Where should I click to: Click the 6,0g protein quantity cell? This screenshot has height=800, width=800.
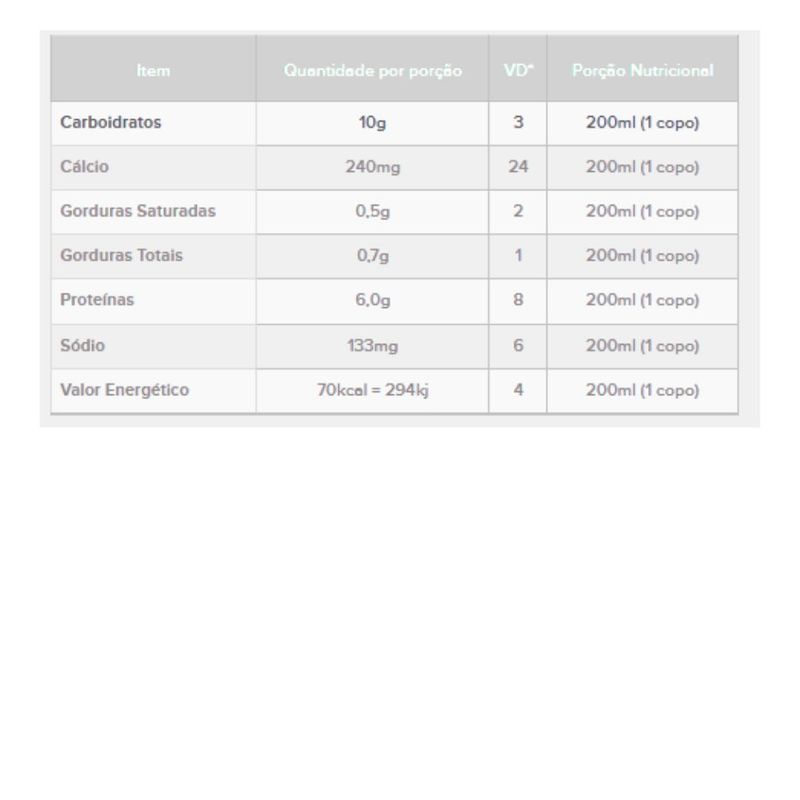click(x=372, y=300)
